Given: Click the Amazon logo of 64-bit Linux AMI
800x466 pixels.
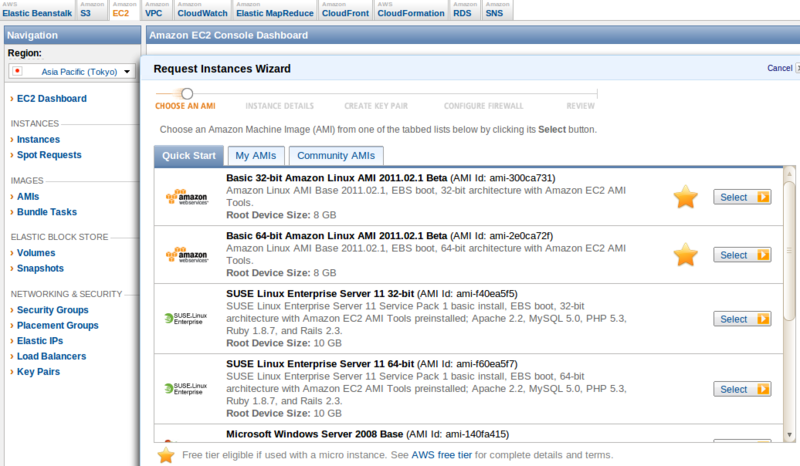Looking at the screenshot, I should pyautogui.click(x=187, y=255).
